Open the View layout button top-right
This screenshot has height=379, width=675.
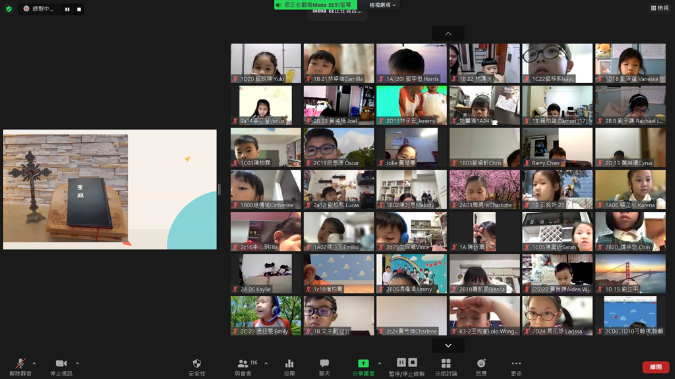click(x=660, y=8)
